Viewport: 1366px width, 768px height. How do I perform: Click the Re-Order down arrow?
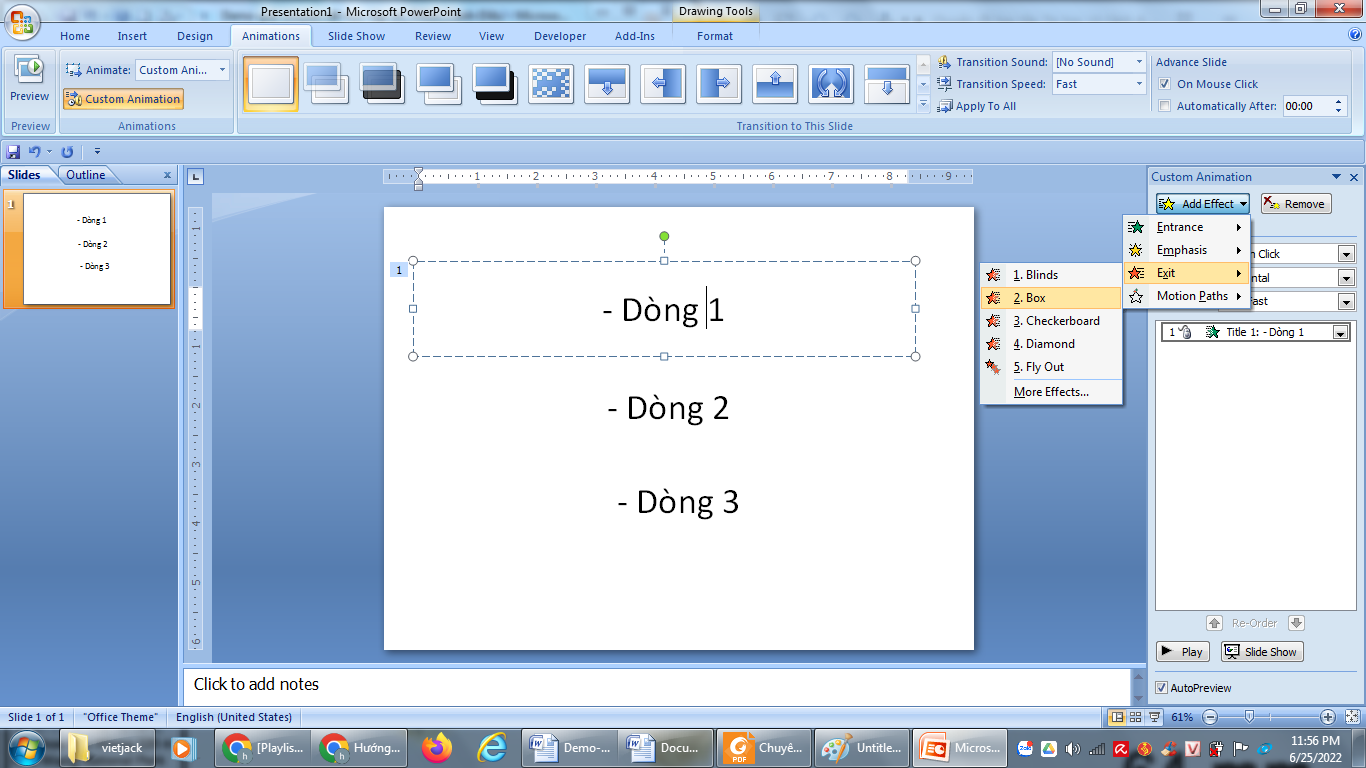pyautogui.click(x=1296, y=623)
